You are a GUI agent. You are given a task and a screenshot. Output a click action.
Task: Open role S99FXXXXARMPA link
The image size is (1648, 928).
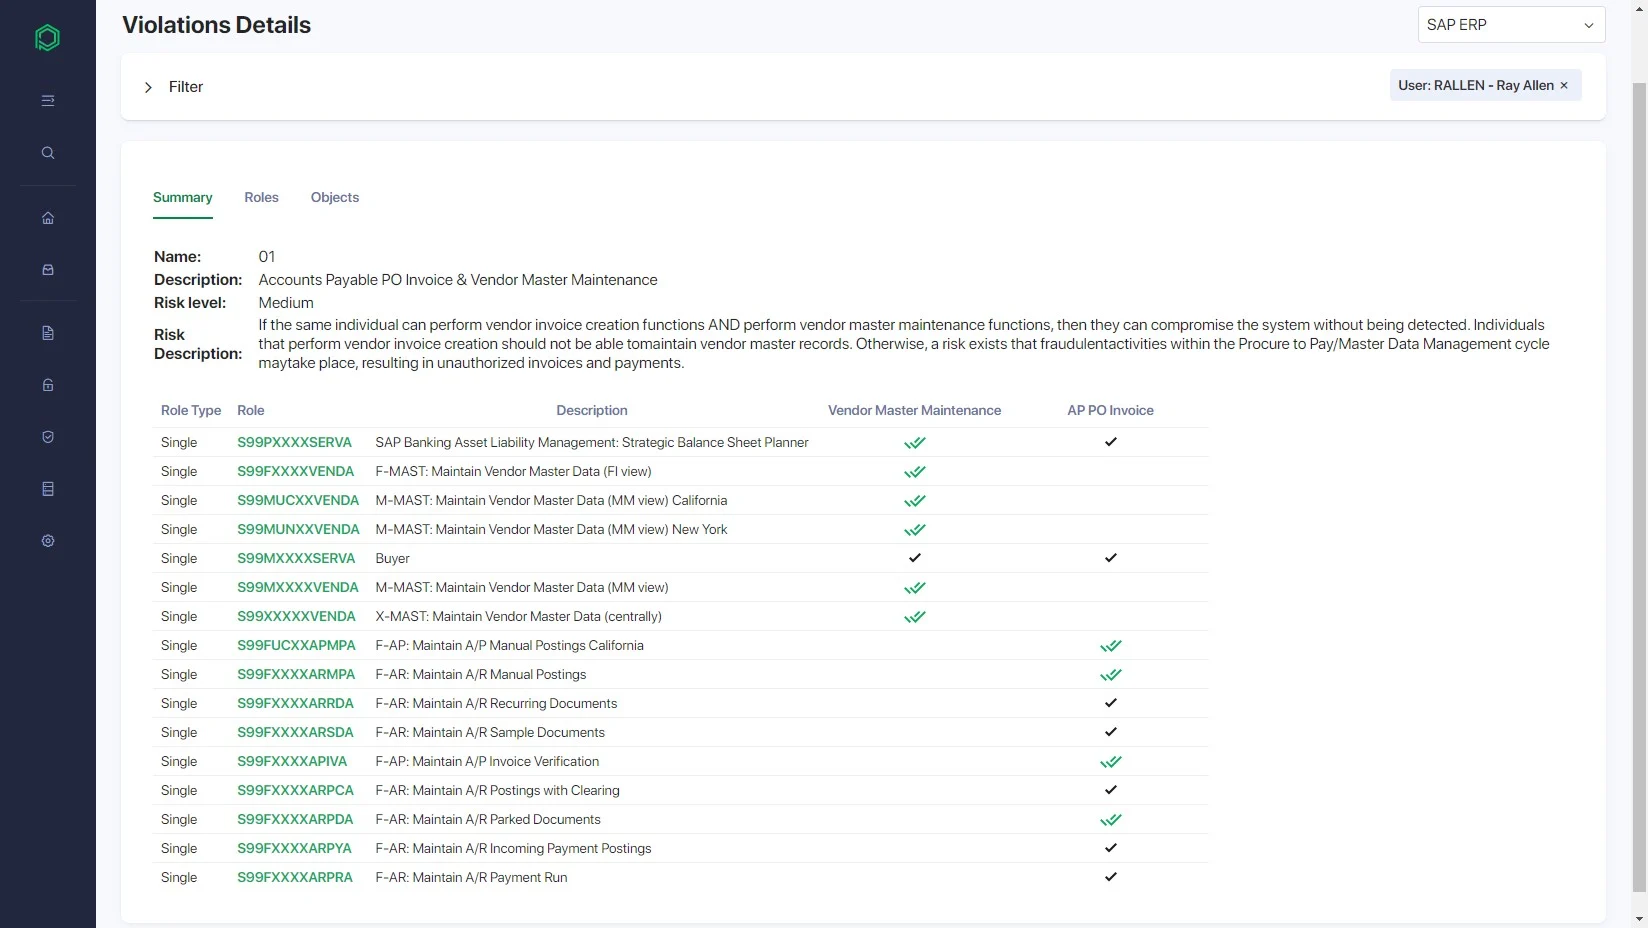click(x=296, y=675)
